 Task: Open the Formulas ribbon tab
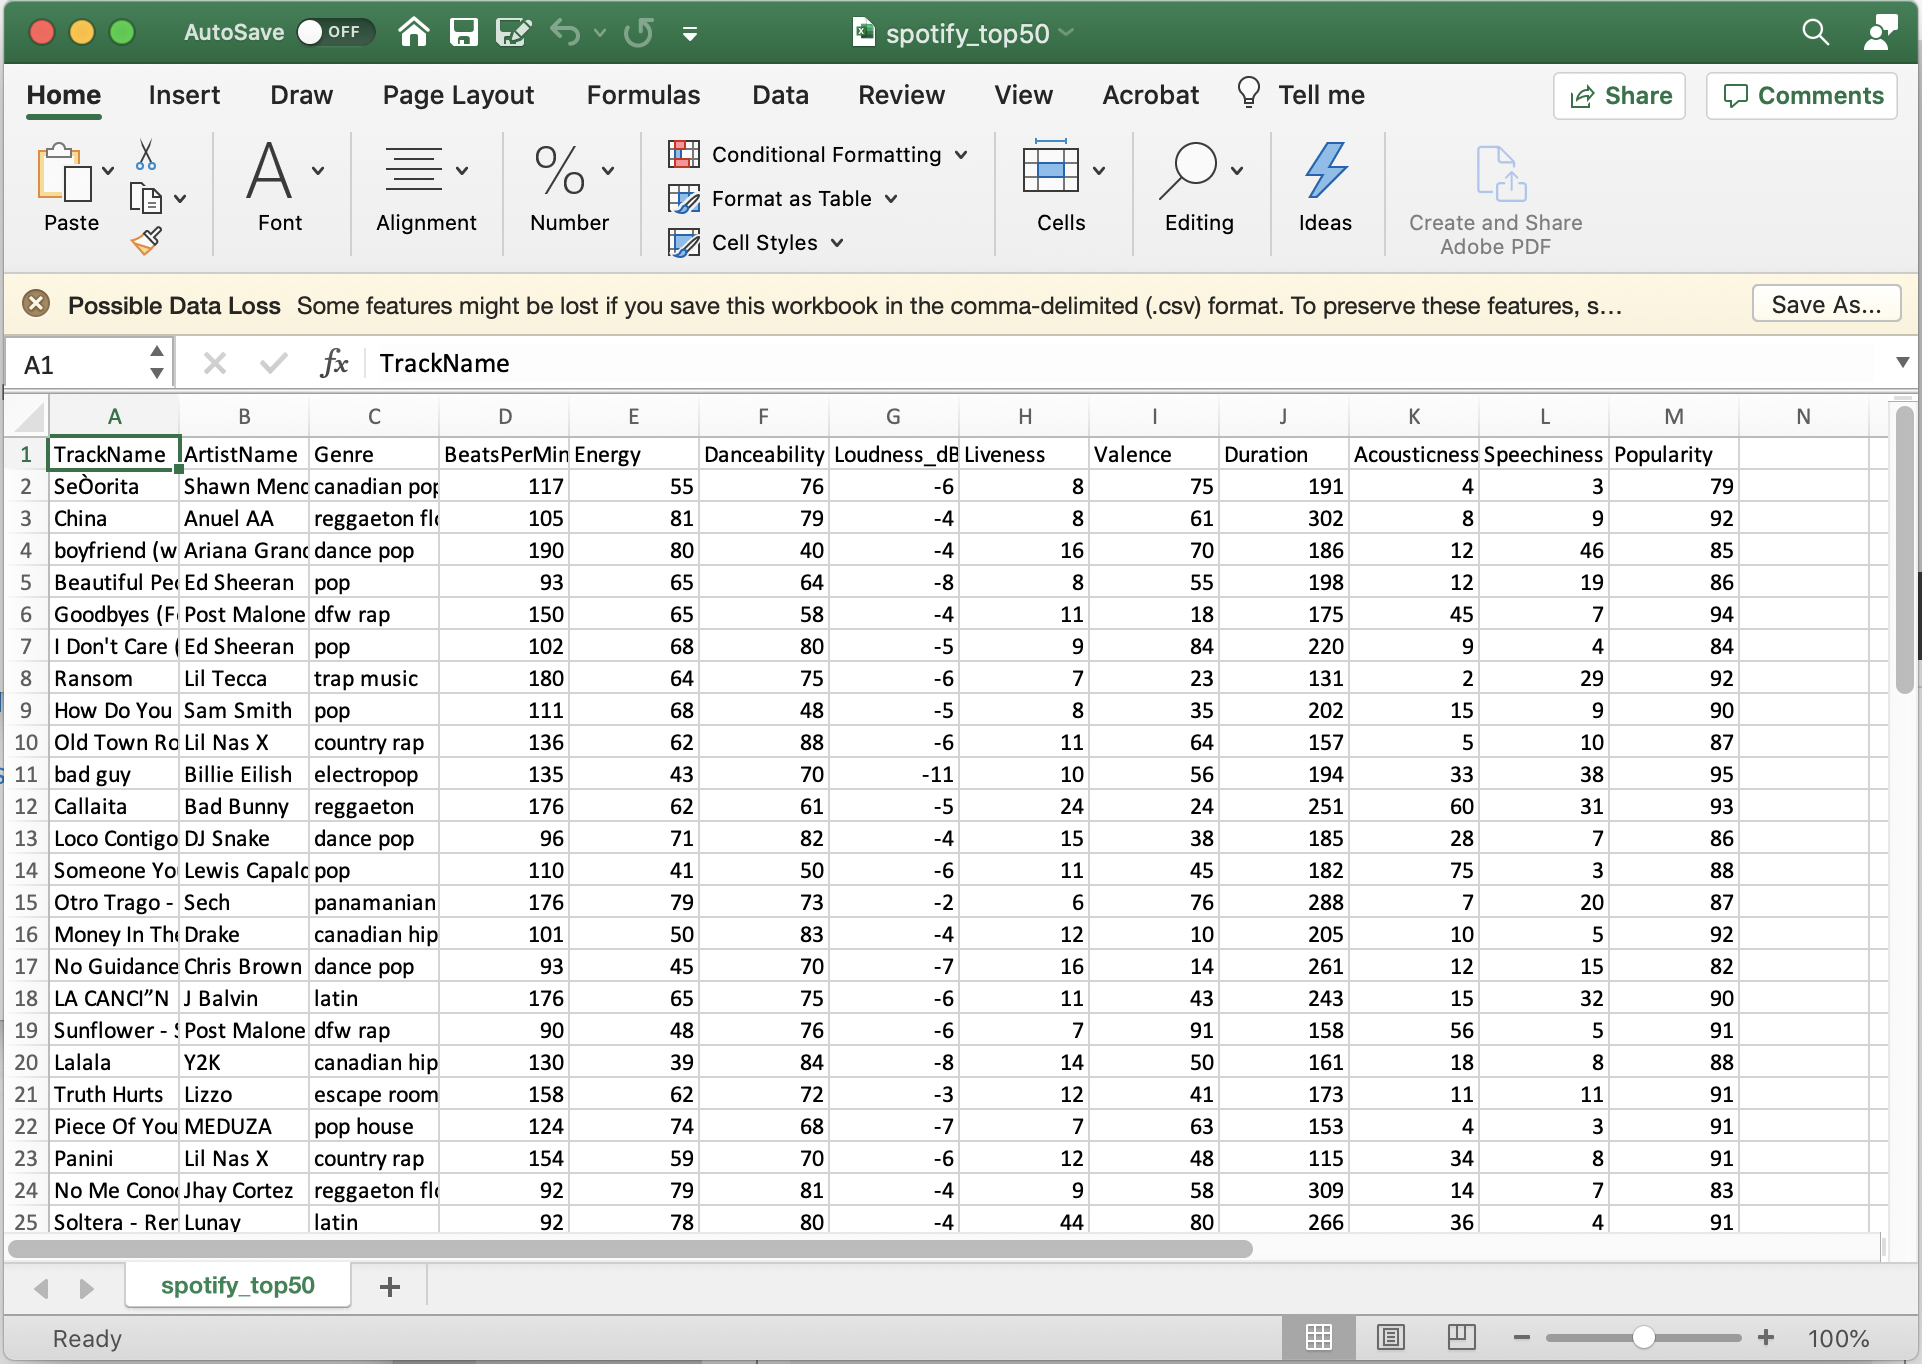(x=643, y=95)
